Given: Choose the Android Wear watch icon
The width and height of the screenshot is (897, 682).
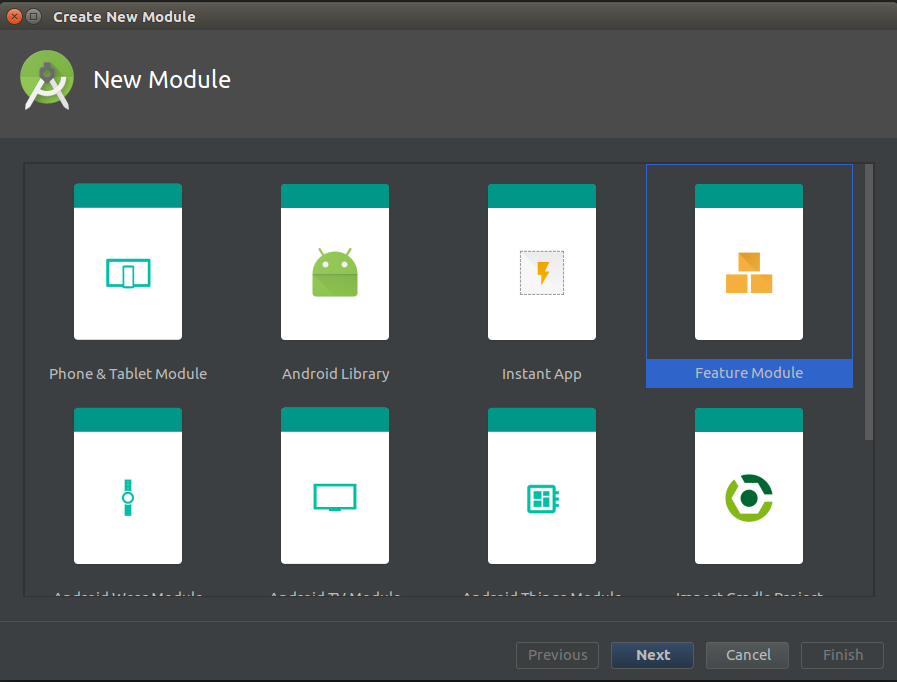Looking at the screenshot, I should click(x=128, y=497).
